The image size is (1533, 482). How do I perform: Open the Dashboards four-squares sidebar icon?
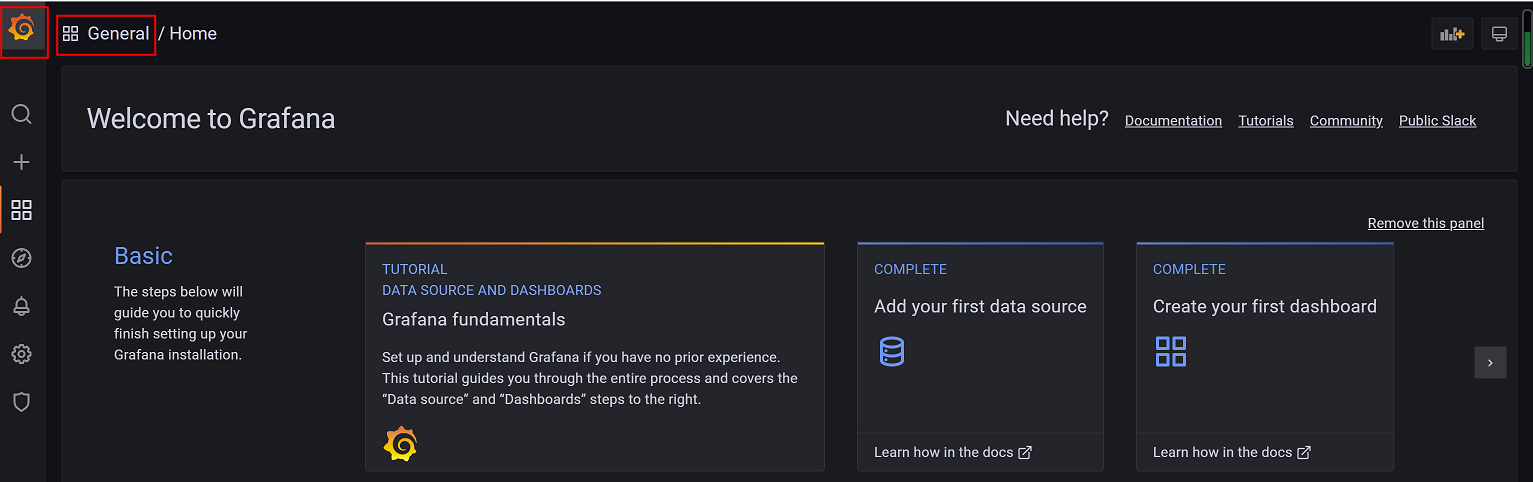pos(21,210)
